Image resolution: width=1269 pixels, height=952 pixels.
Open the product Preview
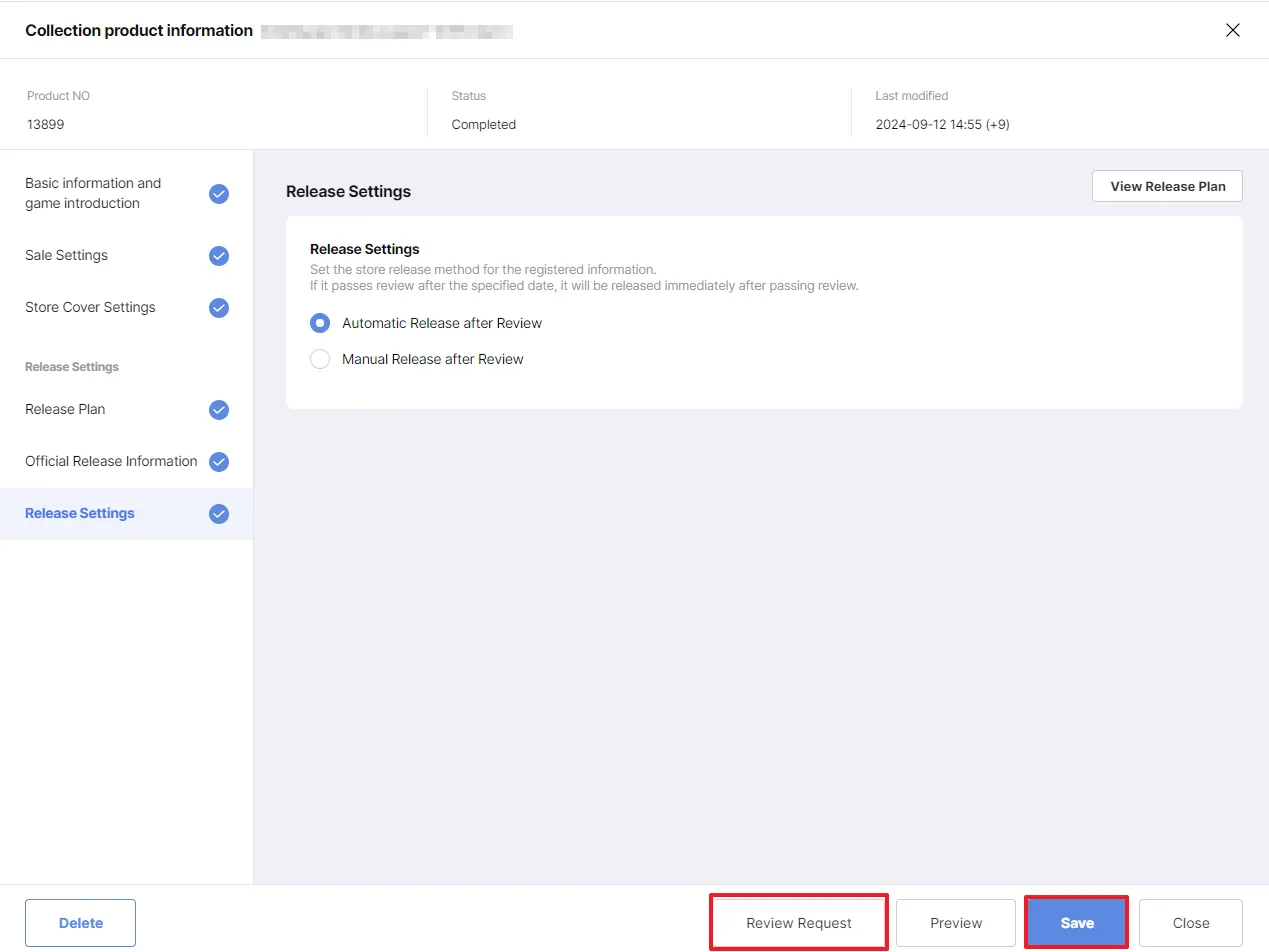pyautogui.click(x=956, y=923)
